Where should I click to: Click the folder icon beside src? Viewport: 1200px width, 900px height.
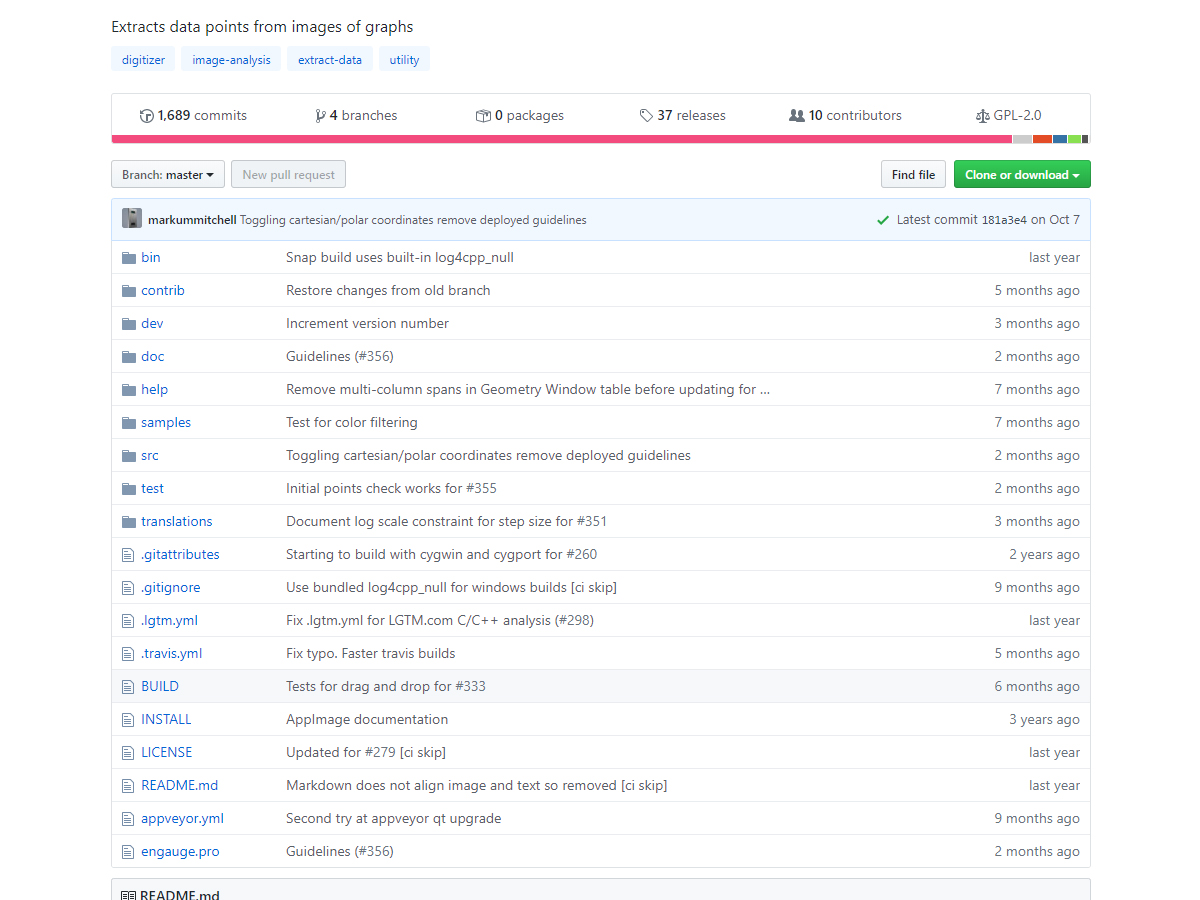click(x=128, y=456)
